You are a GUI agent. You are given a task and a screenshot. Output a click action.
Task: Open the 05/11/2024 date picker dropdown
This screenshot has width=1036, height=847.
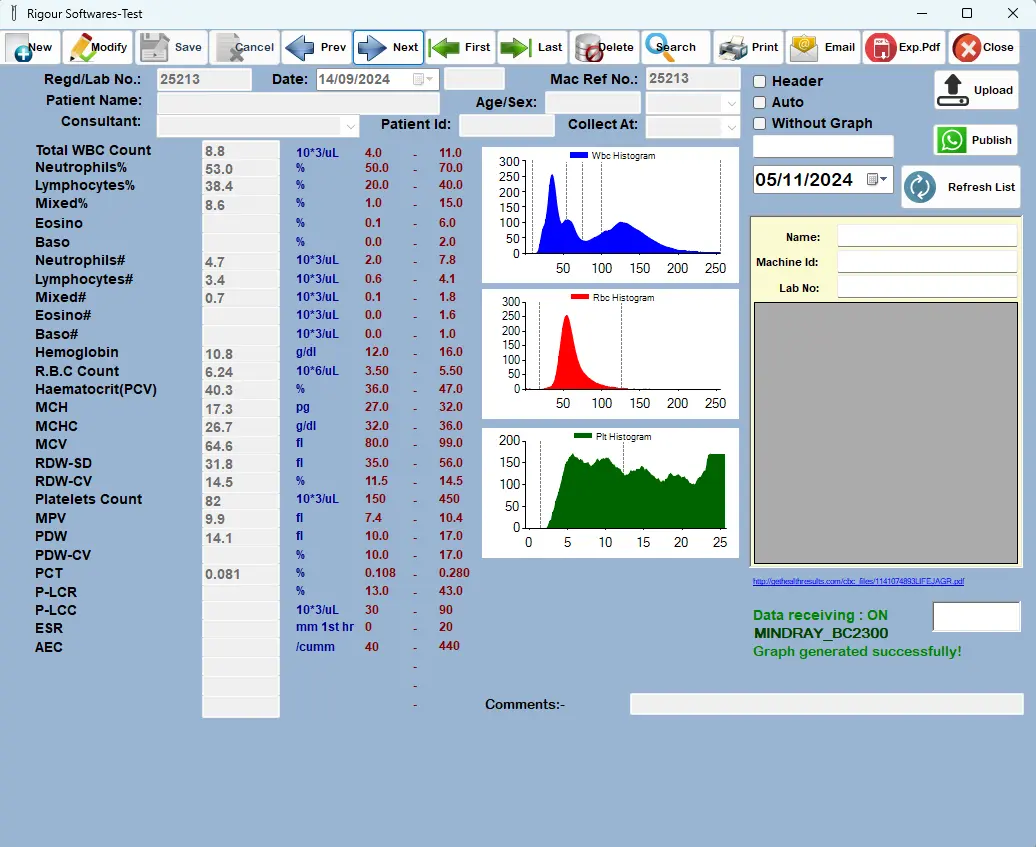point(877,179)
